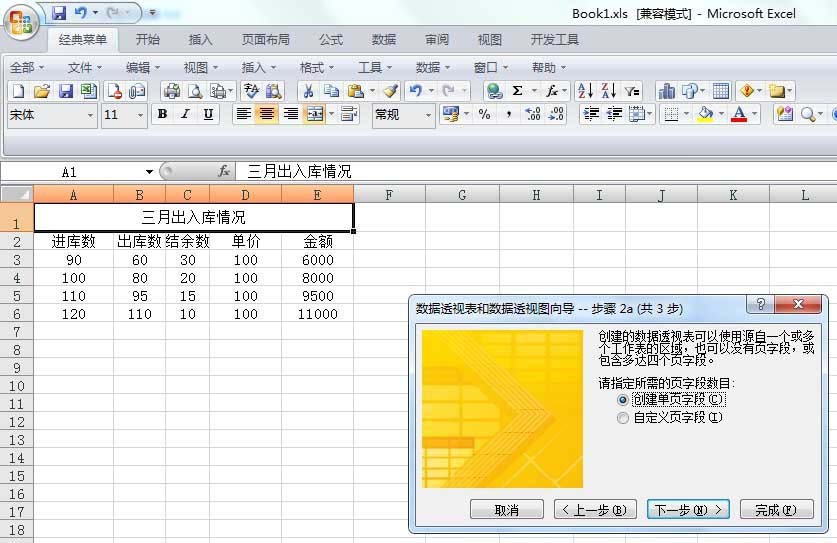The height and width of the screenshot is (543, 837).
Task: Copy selection icon in toolbar
Action: click(x=331, y=91)
